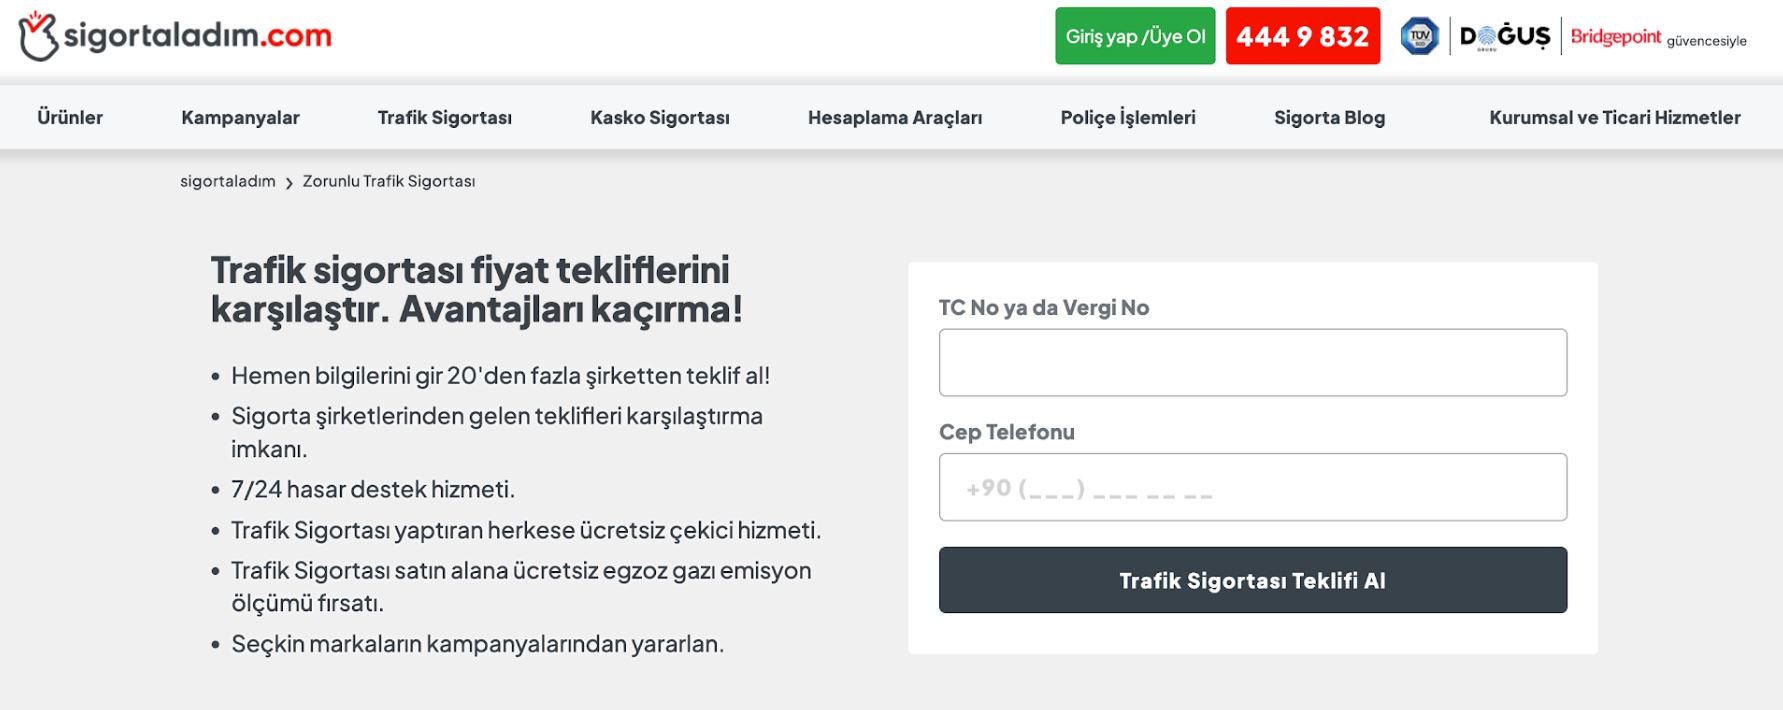
Task: Select Trafik Sigortası in navigation bar
Action: pyautogui.click(x=444, y=118)
